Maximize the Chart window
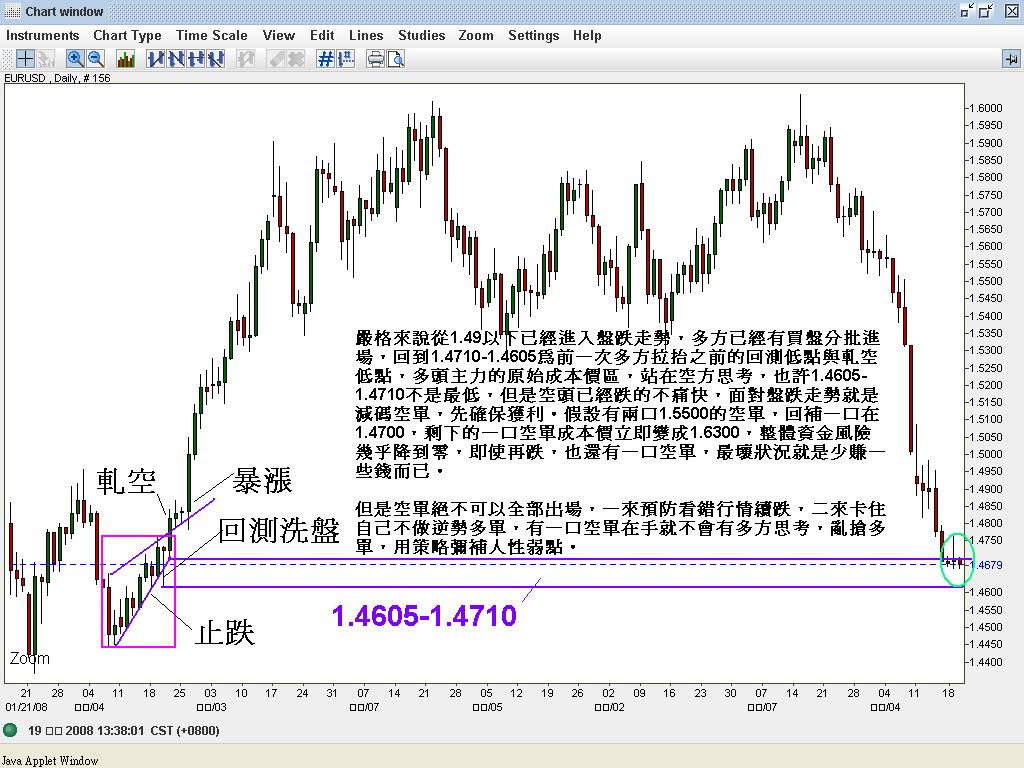Image resolution: width=1024 pixels, height=768 pixels. tap(986, 11)
